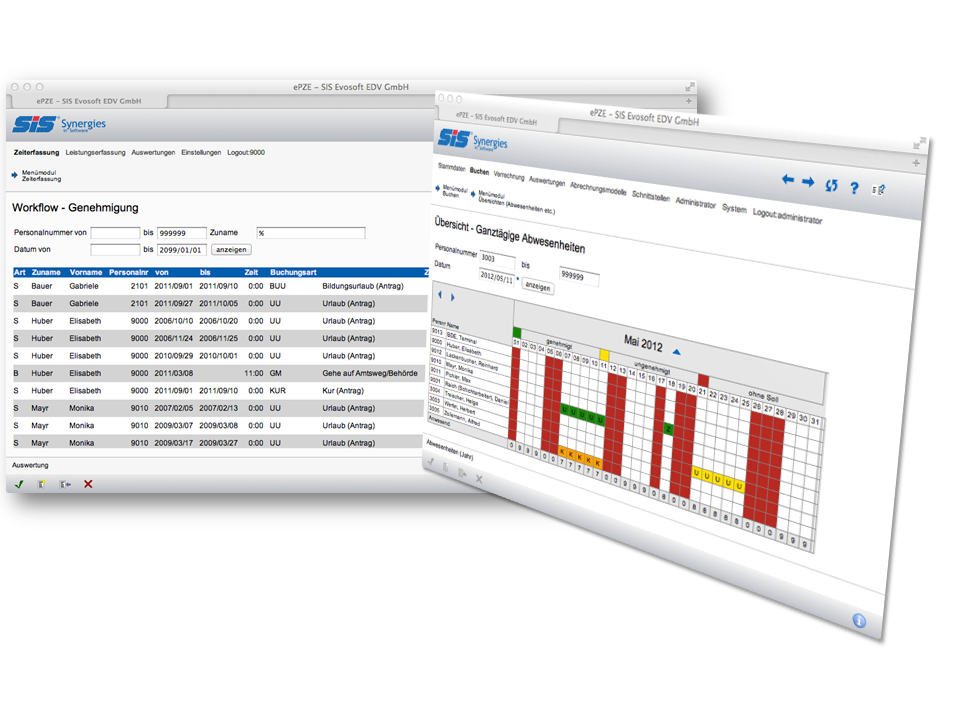Collapse the Mai 2012 calendar triangle
The height and width of the screenshot is (720, 960).
[677, 351]
